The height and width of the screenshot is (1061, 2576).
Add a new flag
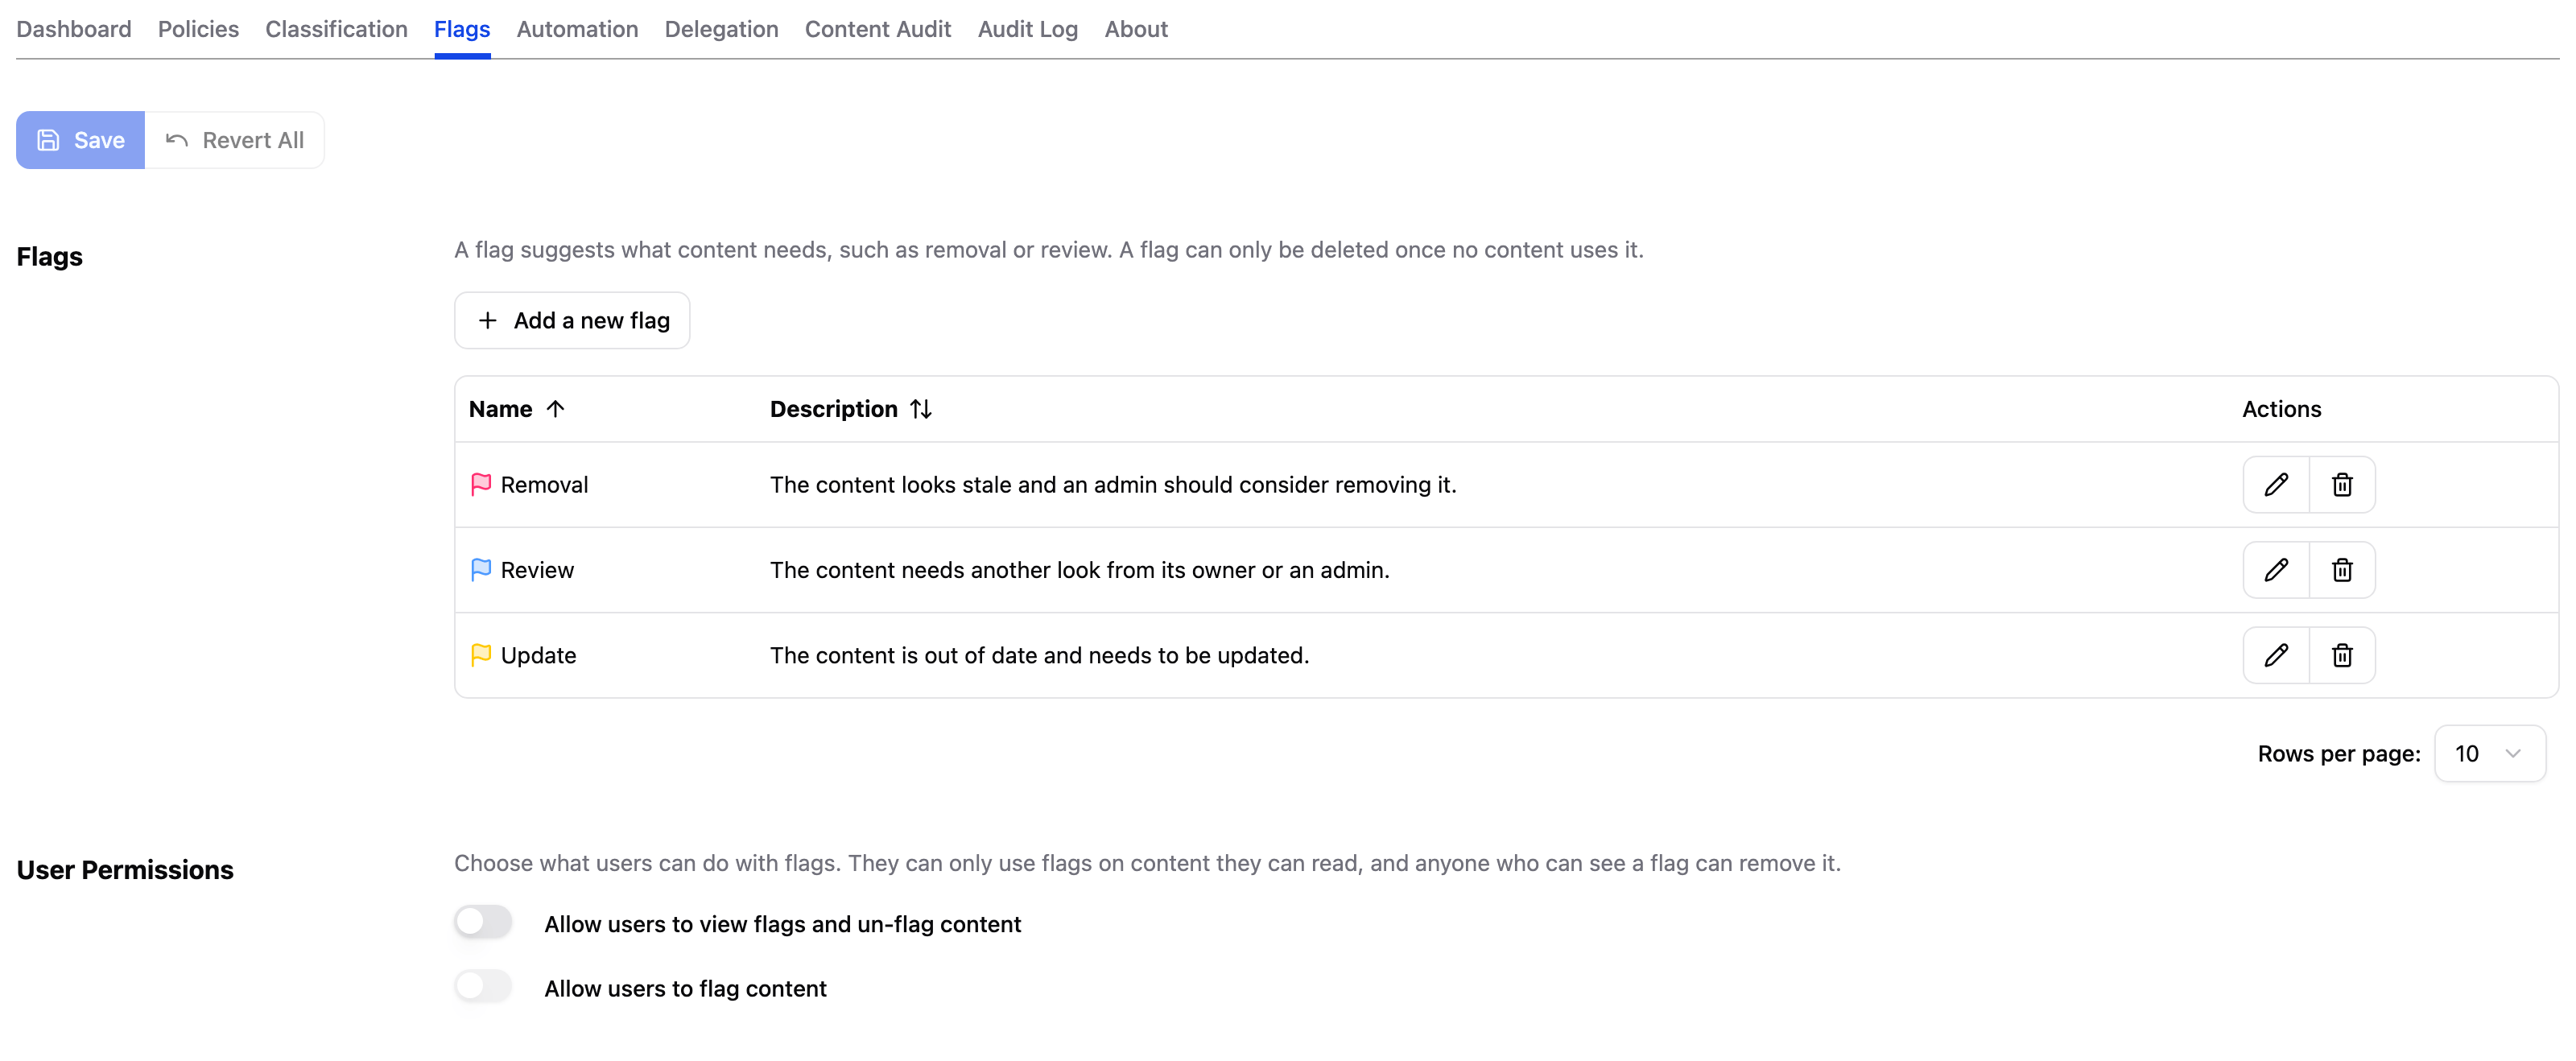tap(572, 320)
